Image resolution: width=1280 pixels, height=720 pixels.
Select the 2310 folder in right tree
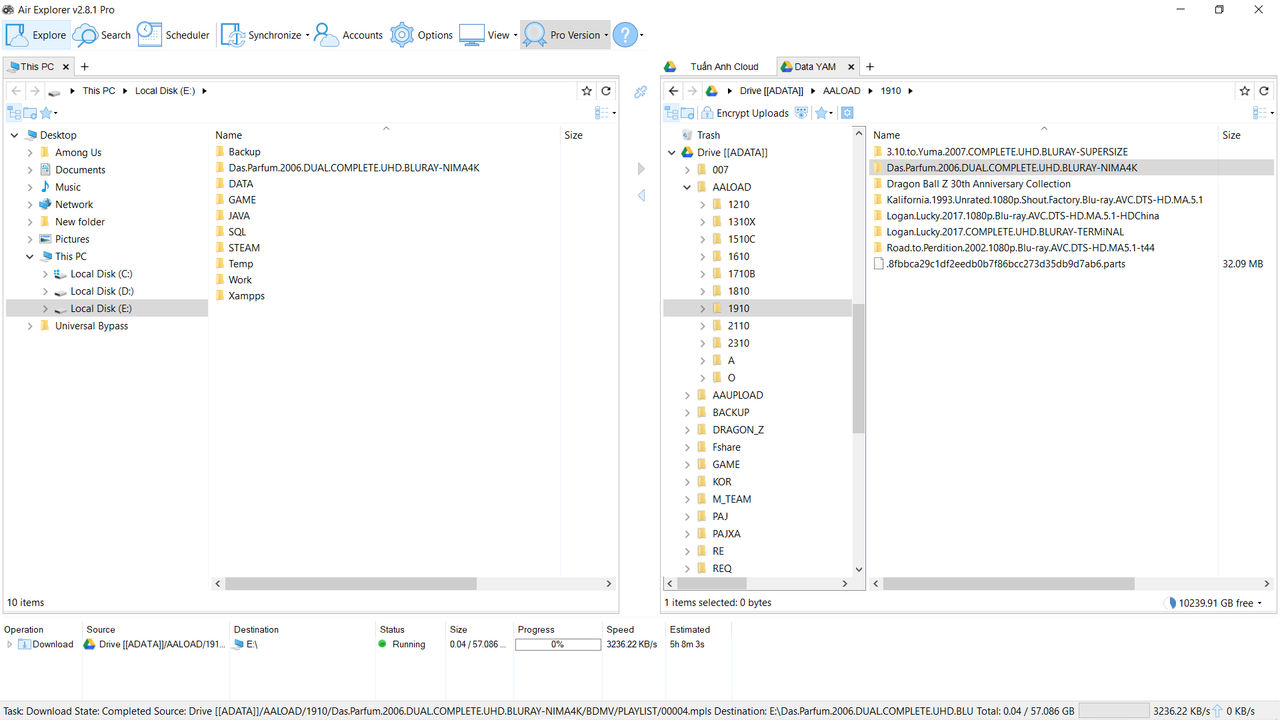738,343
